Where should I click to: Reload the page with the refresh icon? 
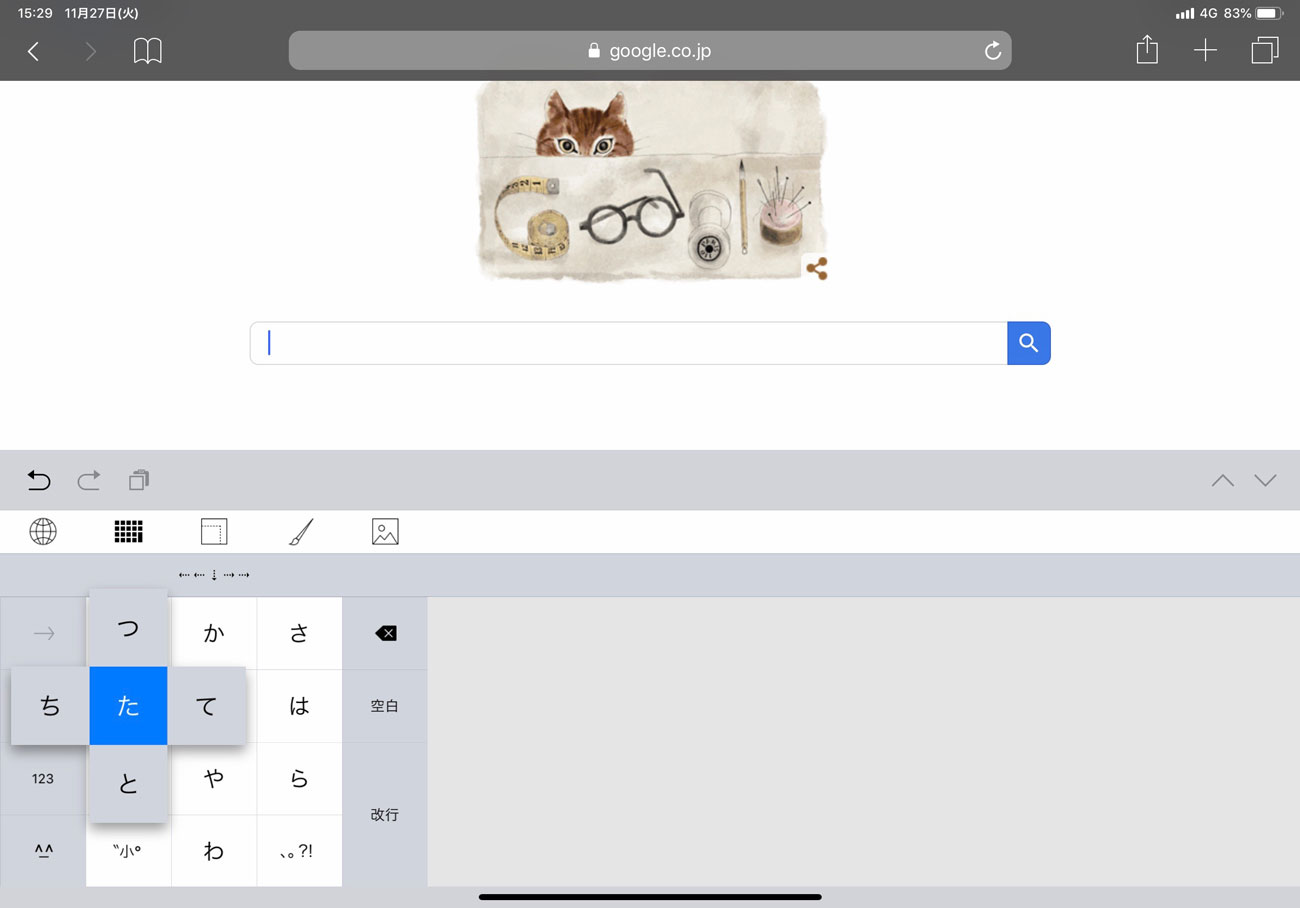[x=993, y=51]
